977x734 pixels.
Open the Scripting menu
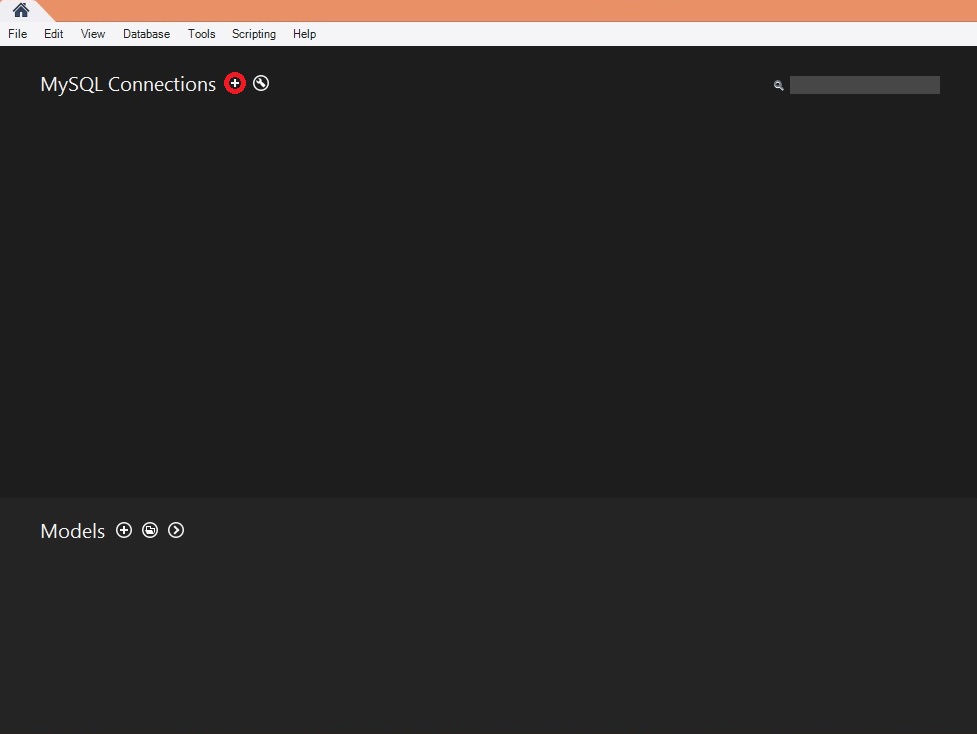[254, 34]
